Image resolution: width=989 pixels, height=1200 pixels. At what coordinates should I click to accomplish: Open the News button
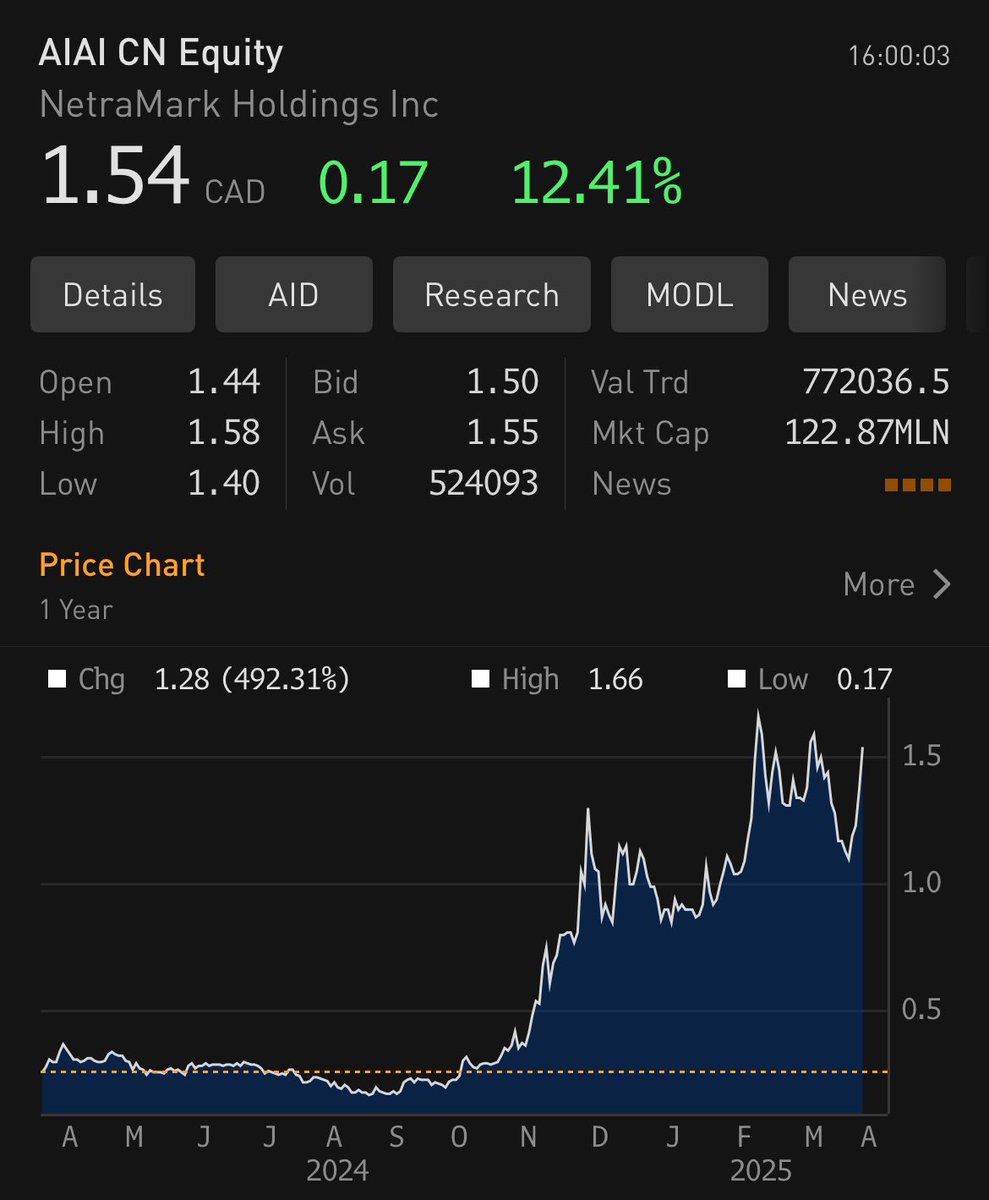(x=867, y=295)
